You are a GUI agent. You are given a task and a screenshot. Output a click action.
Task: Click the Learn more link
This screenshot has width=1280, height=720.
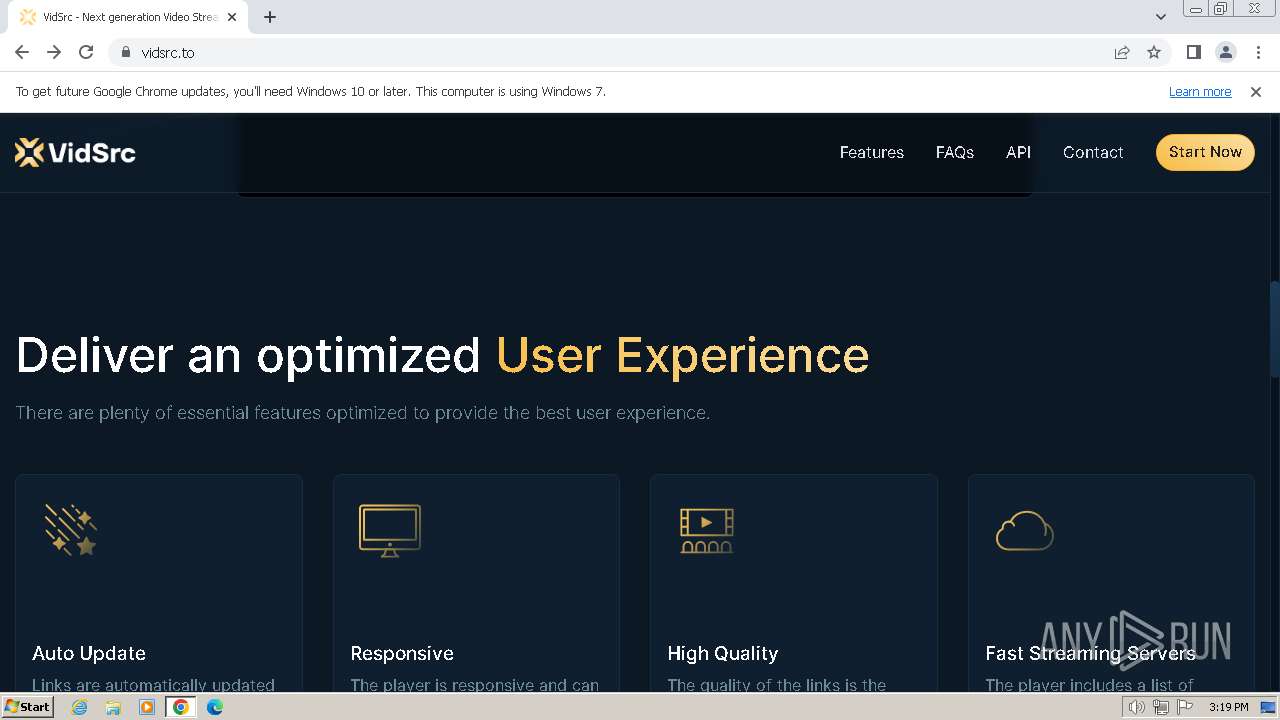[1200, 91]
